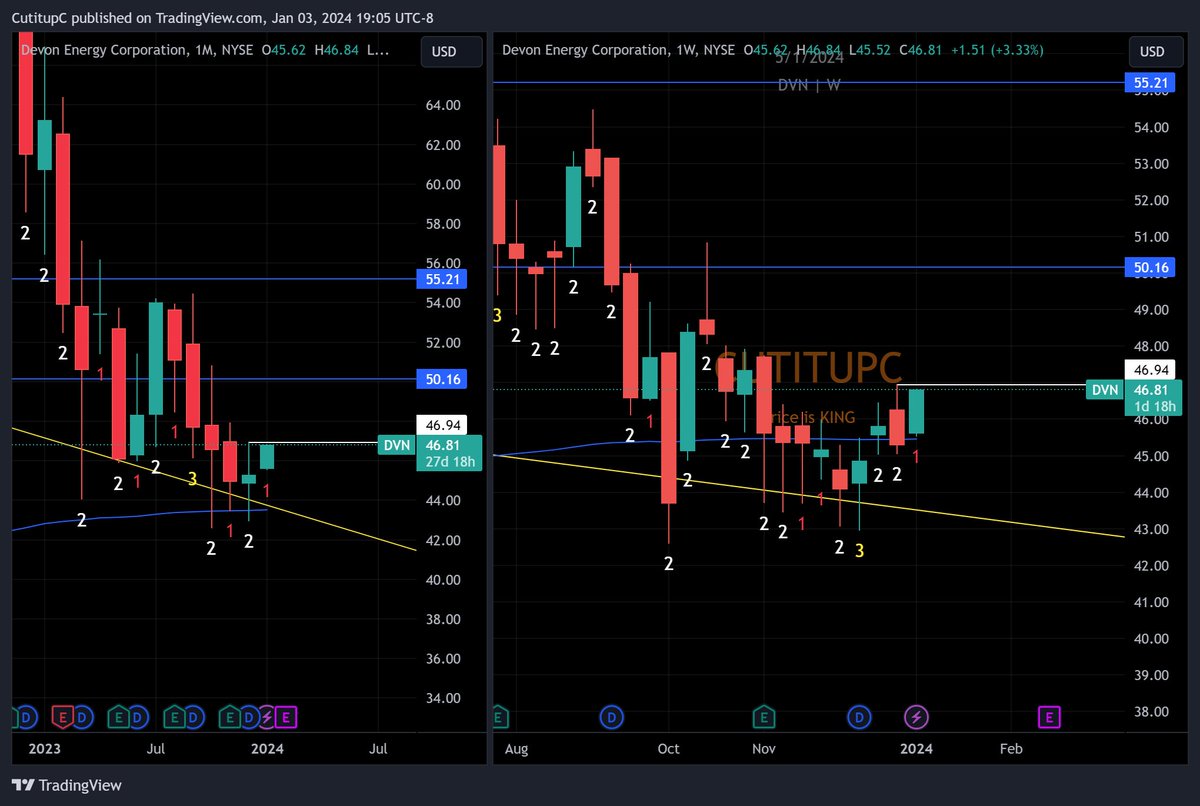Click the purple lightning marker on monthly chart
Screen dimensions: 1200x806
point(267,716)
